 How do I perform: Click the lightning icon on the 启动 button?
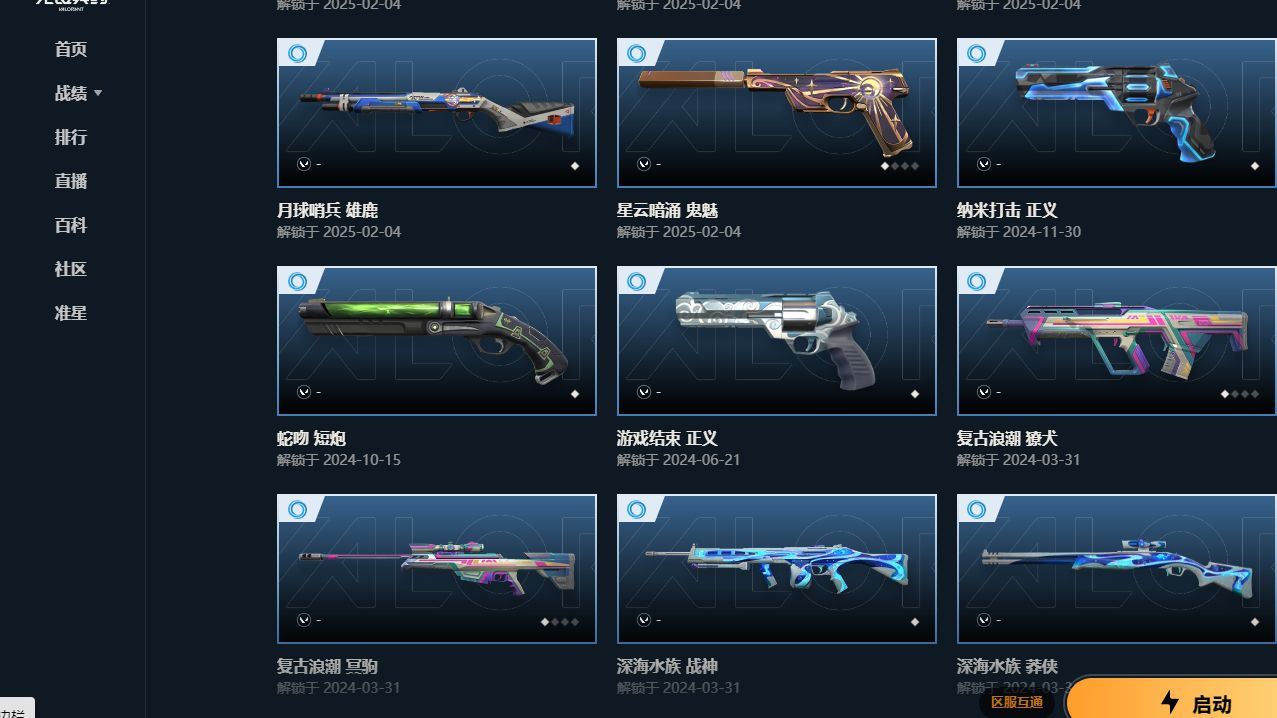[x=1170, y=702]
